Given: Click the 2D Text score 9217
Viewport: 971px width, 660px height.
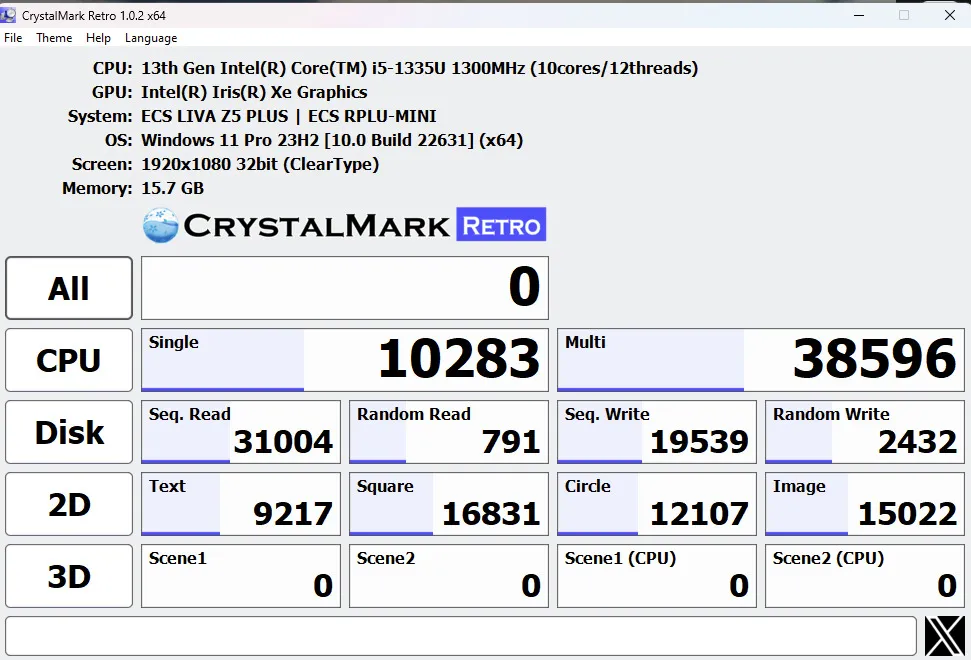Looking at the screenshot, I should (x=241, y=504).
